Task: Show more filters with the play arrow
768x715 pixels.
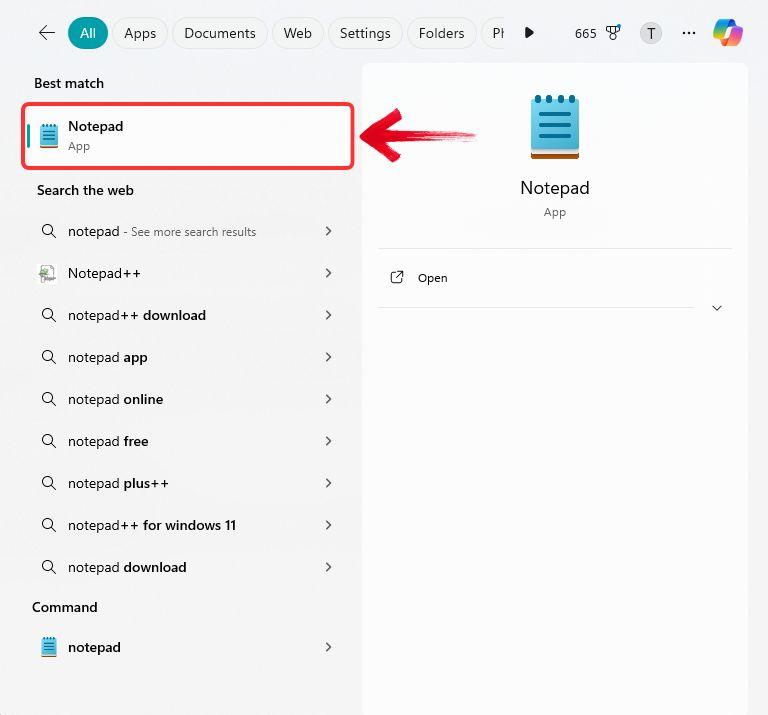Action: tap(529, 33)
